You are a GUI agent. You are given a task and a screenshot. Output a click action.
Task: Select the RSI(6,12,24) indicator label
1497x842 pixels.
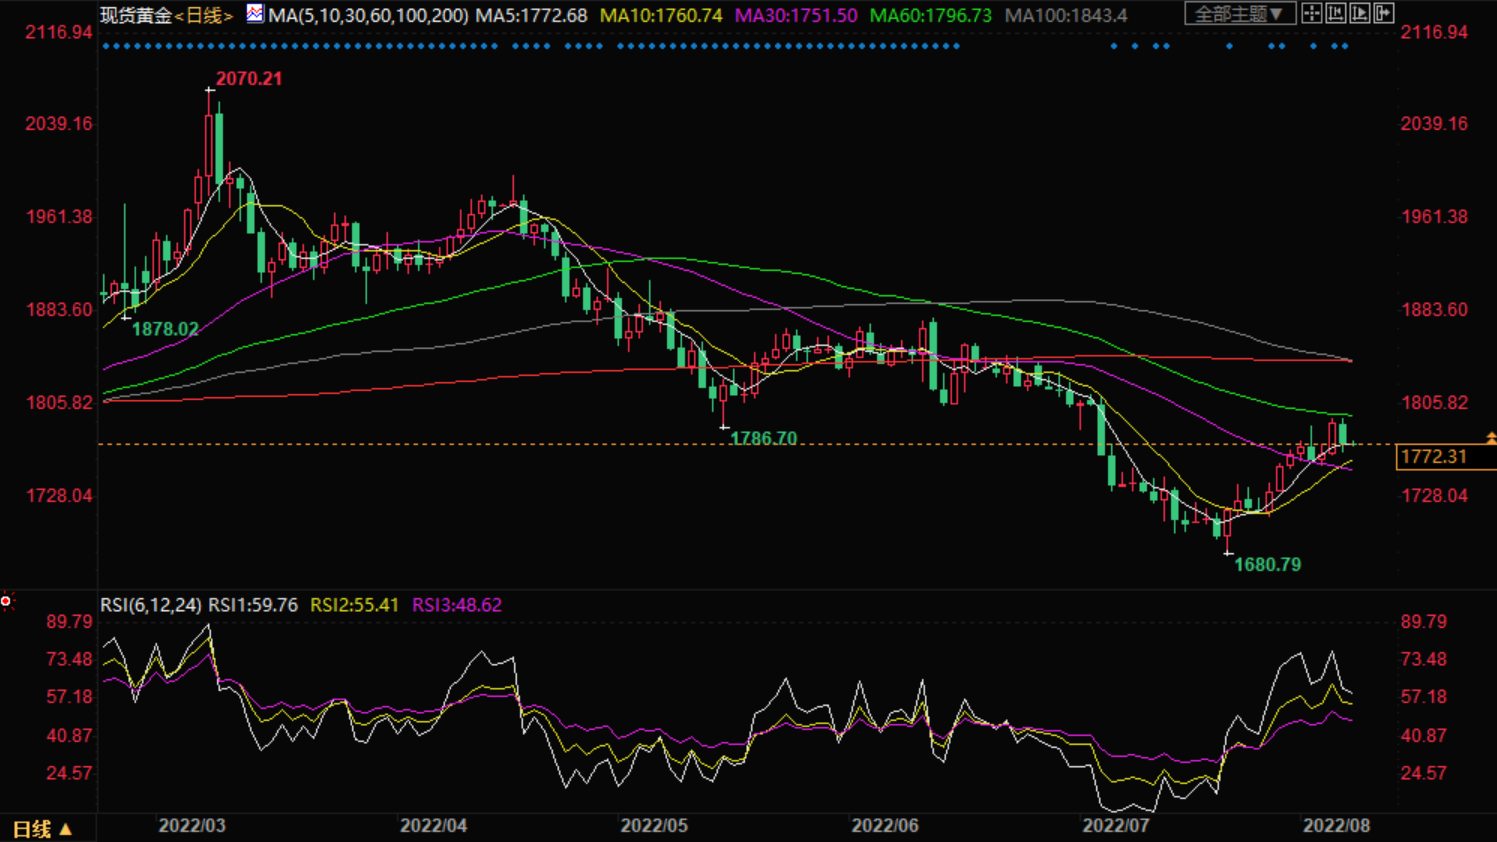click(150, 605)
